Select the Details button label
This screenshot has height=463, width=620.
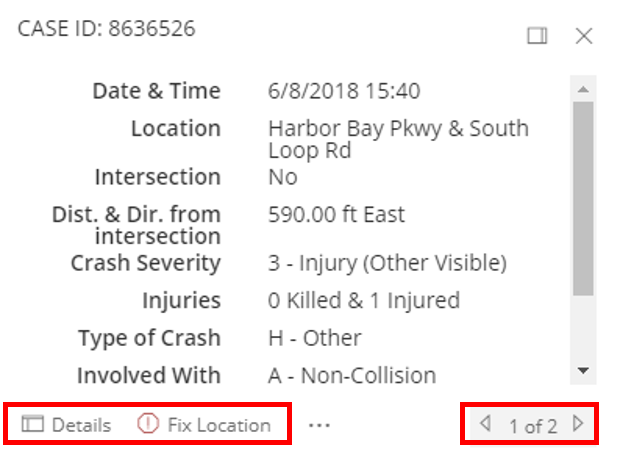point(81,425)
